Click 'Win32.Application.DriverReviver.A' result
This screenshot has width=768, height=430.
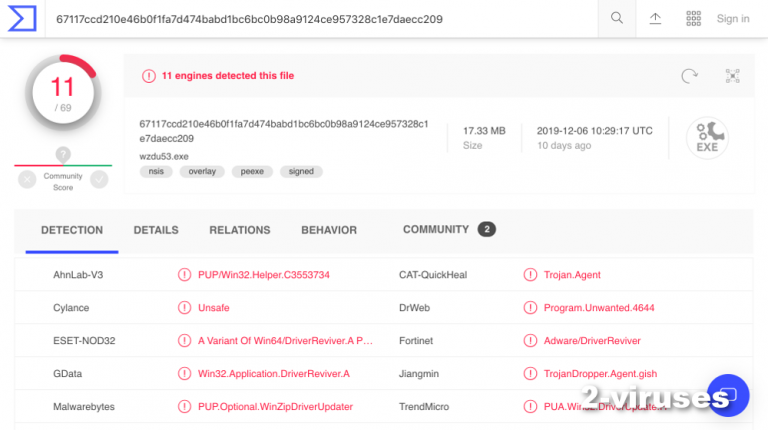274,374
